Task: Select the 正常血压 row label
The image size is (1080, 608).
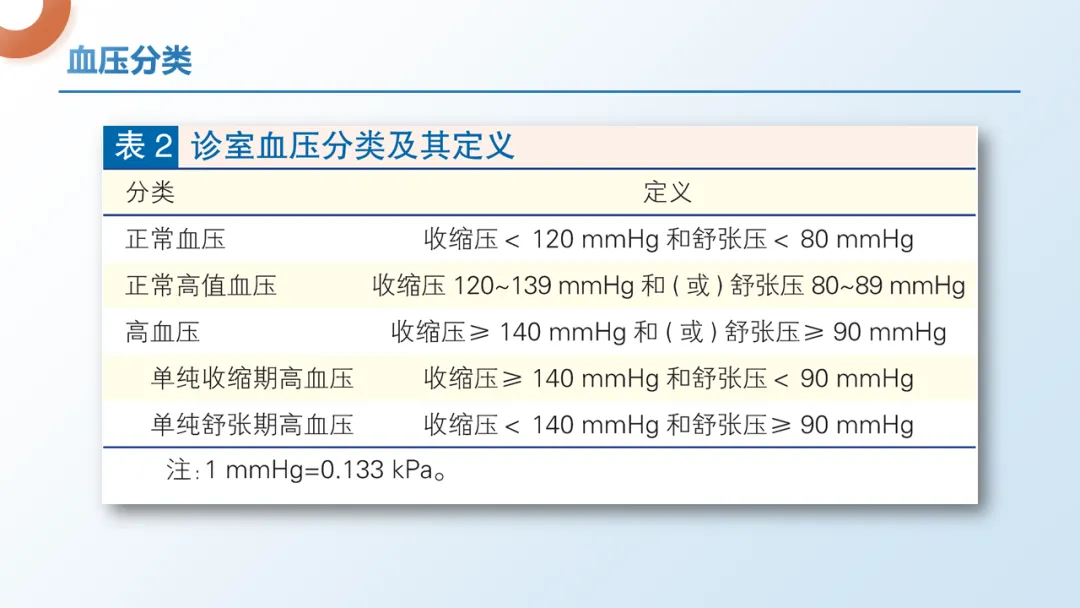Action: [x=176, y=240]
